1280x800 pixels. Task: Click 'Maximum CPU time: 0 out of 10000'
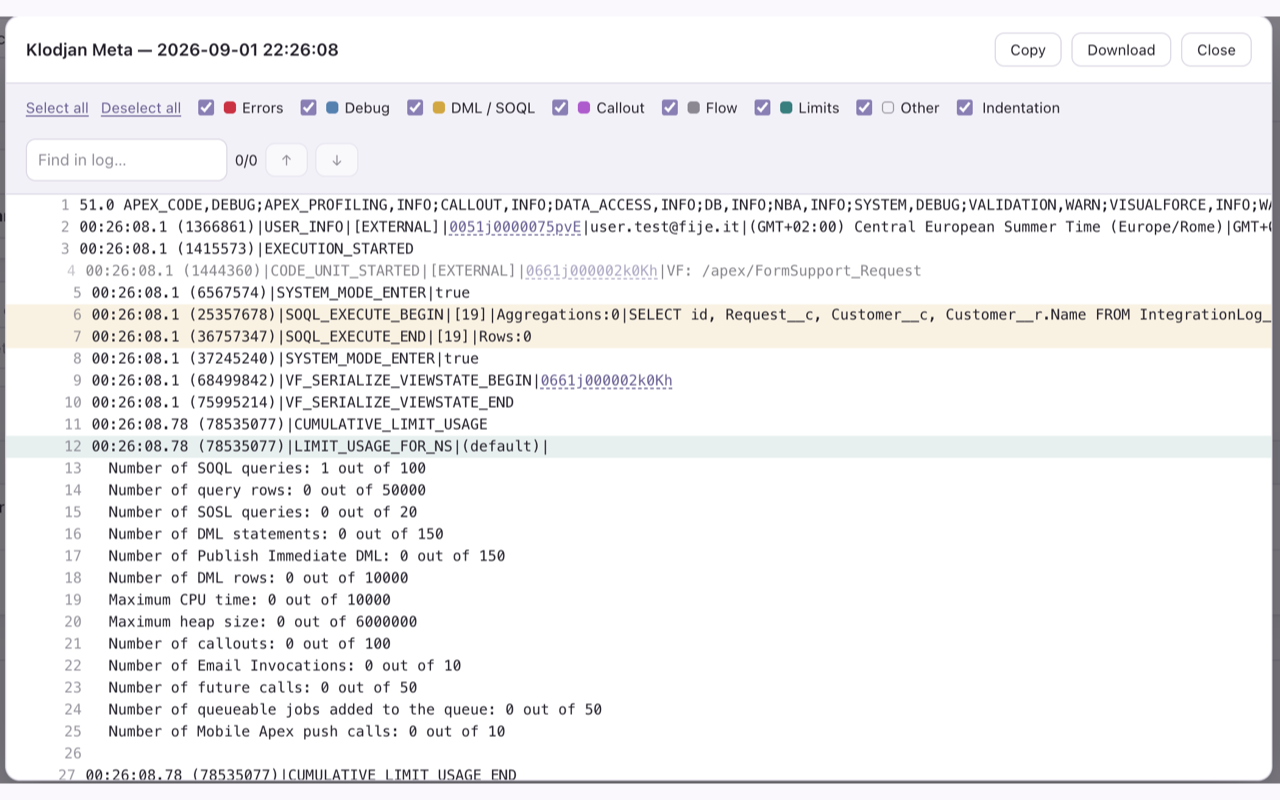250,601
